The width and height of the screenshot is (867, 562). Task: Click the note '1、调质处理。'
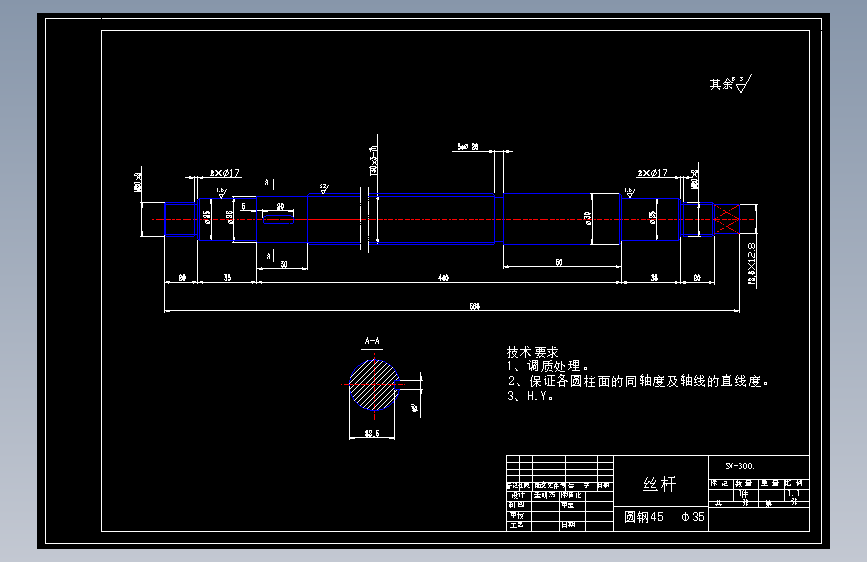(x=548, y=366)
